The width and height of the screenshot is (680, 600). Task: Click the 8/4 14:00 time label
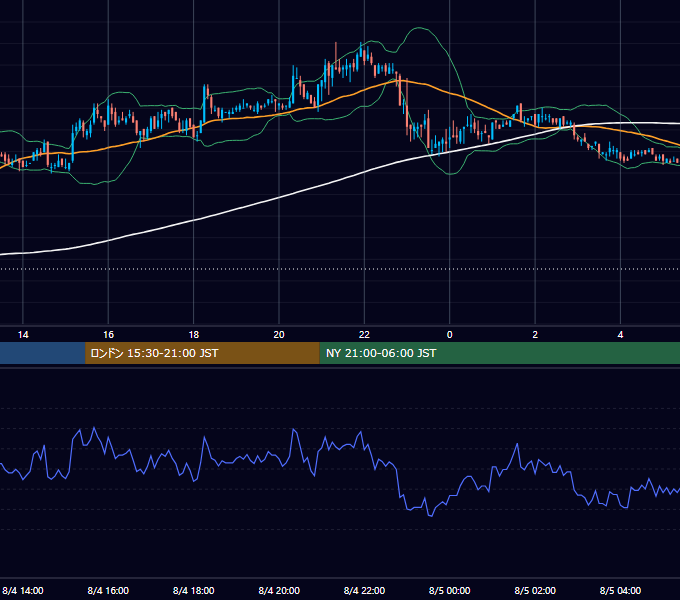[x=23, y=591]
